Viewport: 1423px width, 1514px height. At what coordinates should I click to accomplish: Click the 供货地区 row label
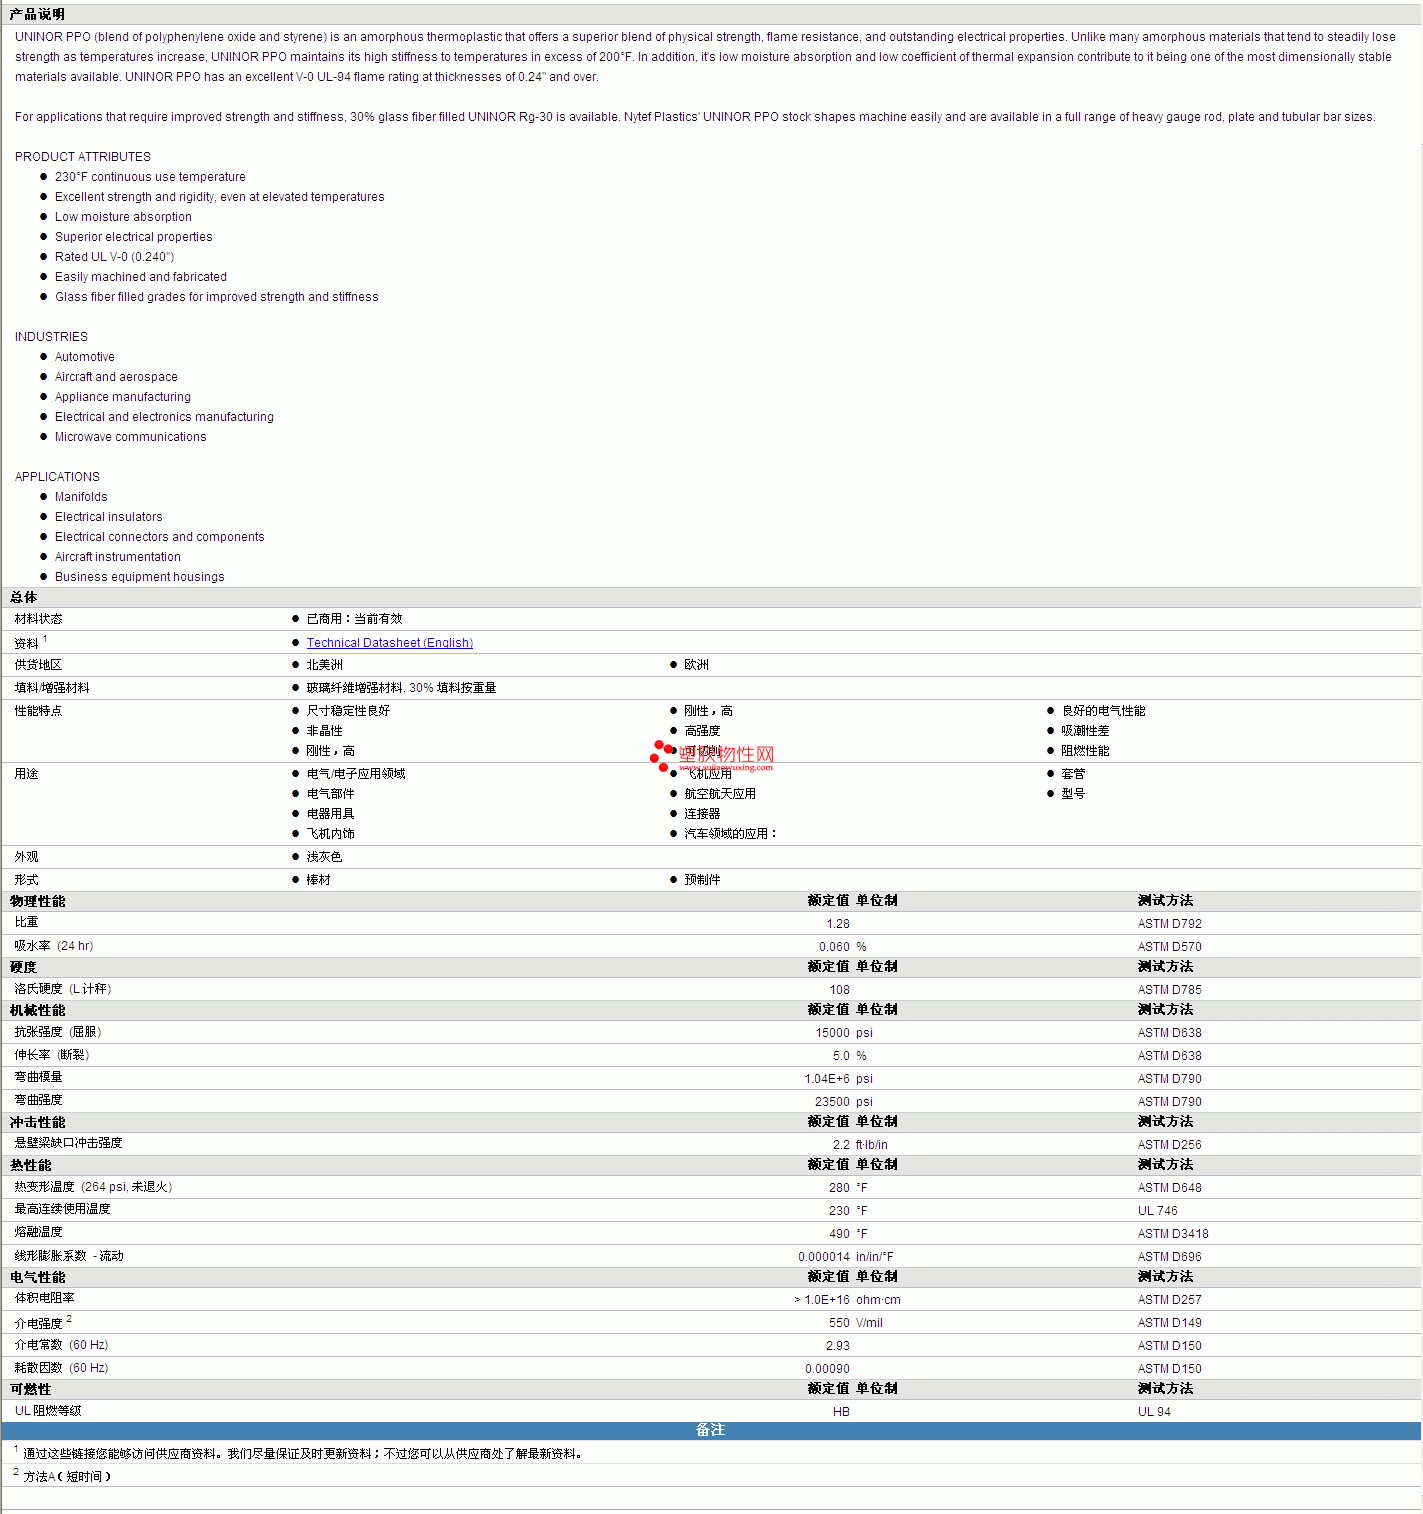(x=38, y=665)
